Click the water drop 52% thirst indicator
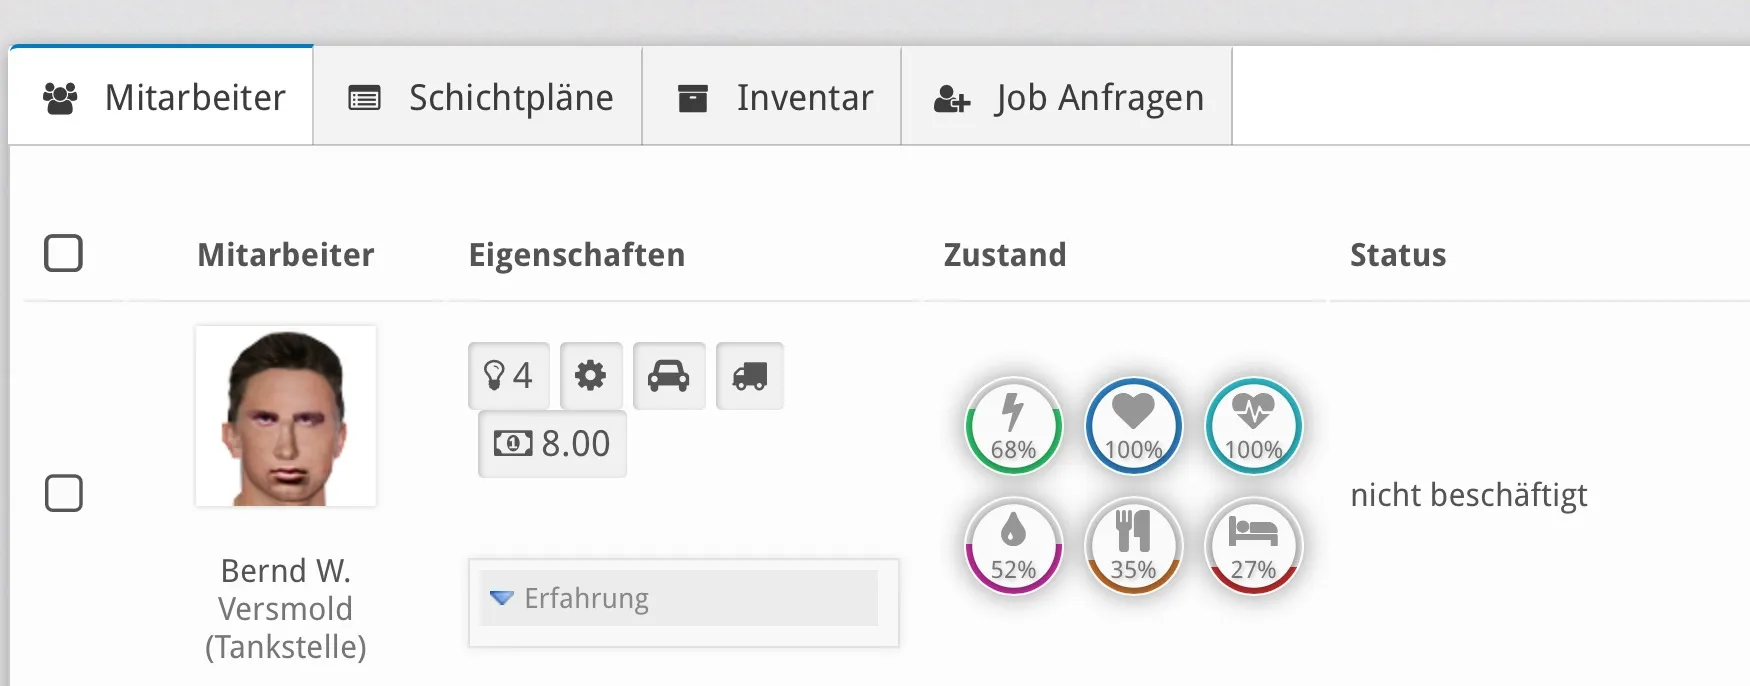The image size is (1750, 686). tap(1013, 546)
